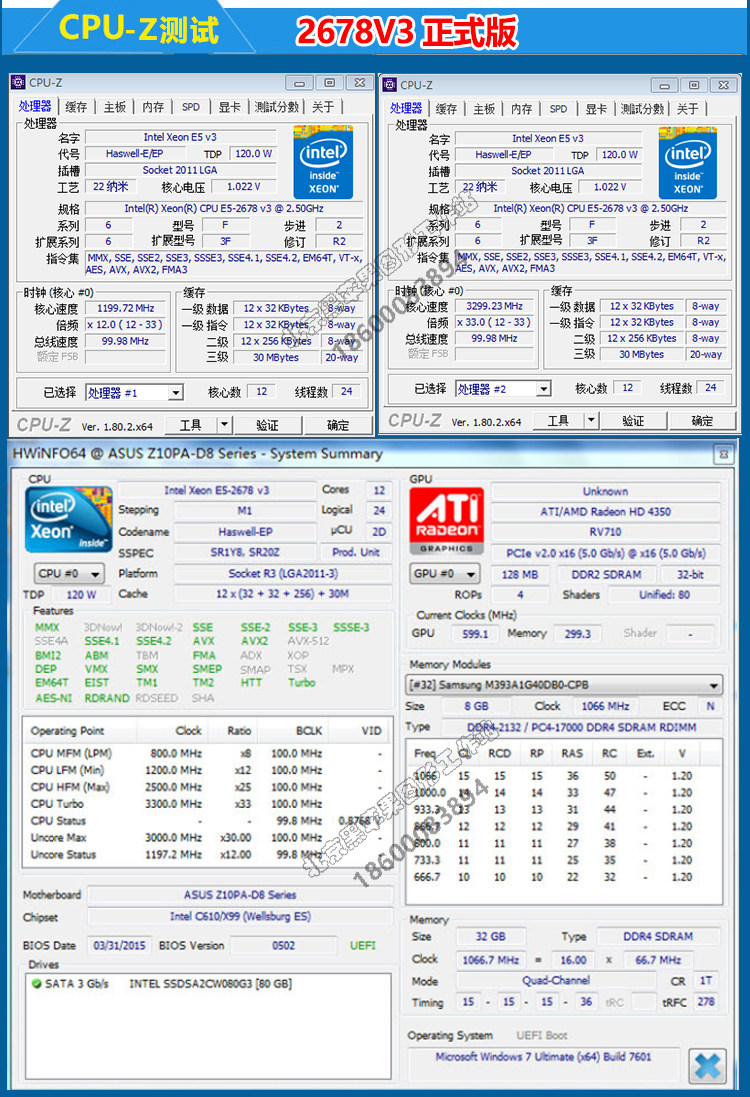Switch to 缓存 tab in the 处理器 #1 CPU-Z window
The image size is (750, 1097).
[x=76, y=107]
